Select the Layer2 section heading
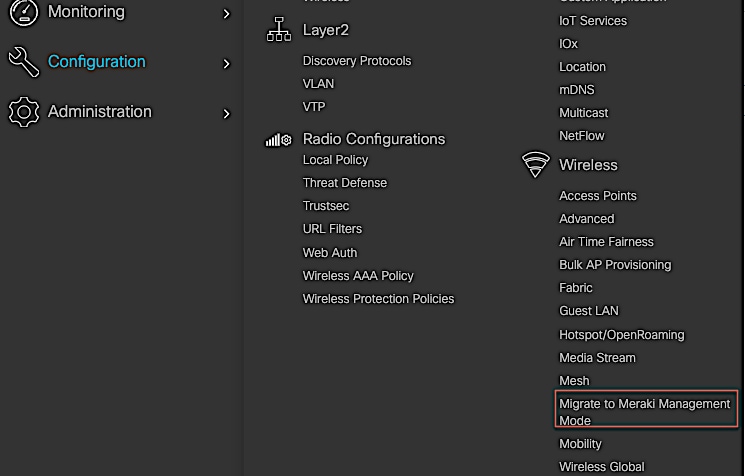Image resolution: width=745 pixels, height=476 pixels. 326,30
